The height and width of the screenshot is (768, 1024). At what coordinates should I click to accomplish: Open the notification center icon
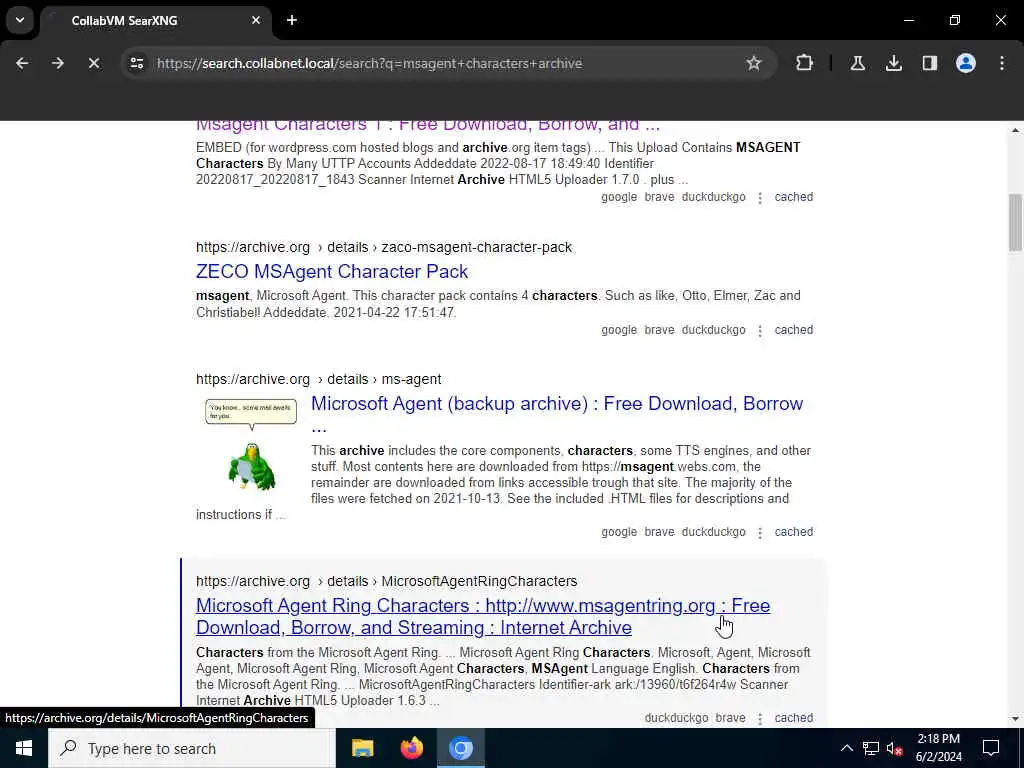pos(991,748)
